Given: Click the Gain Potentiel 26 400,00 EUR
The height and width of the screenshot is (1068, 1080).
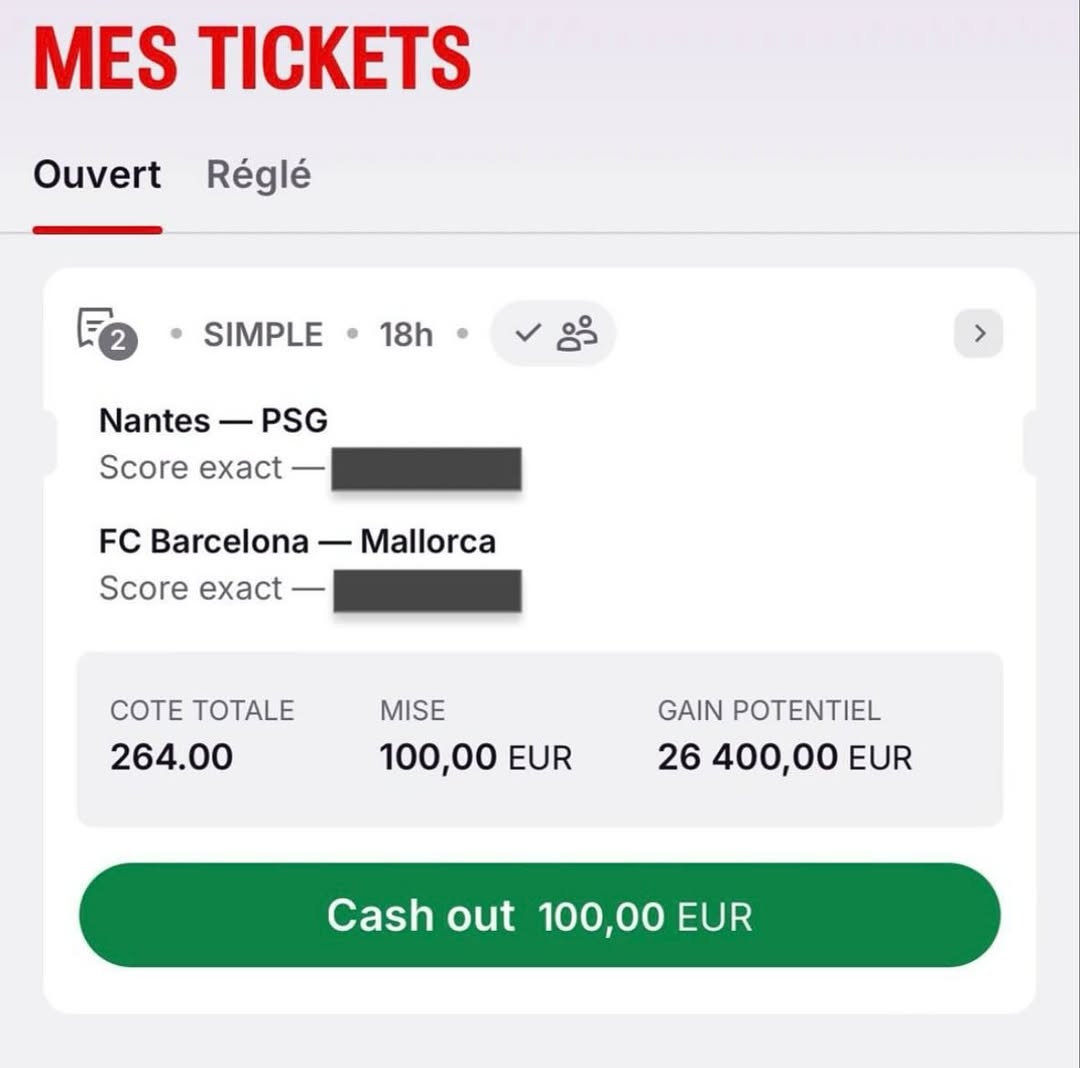Looking at the screenshot, I should click(785, 757).
